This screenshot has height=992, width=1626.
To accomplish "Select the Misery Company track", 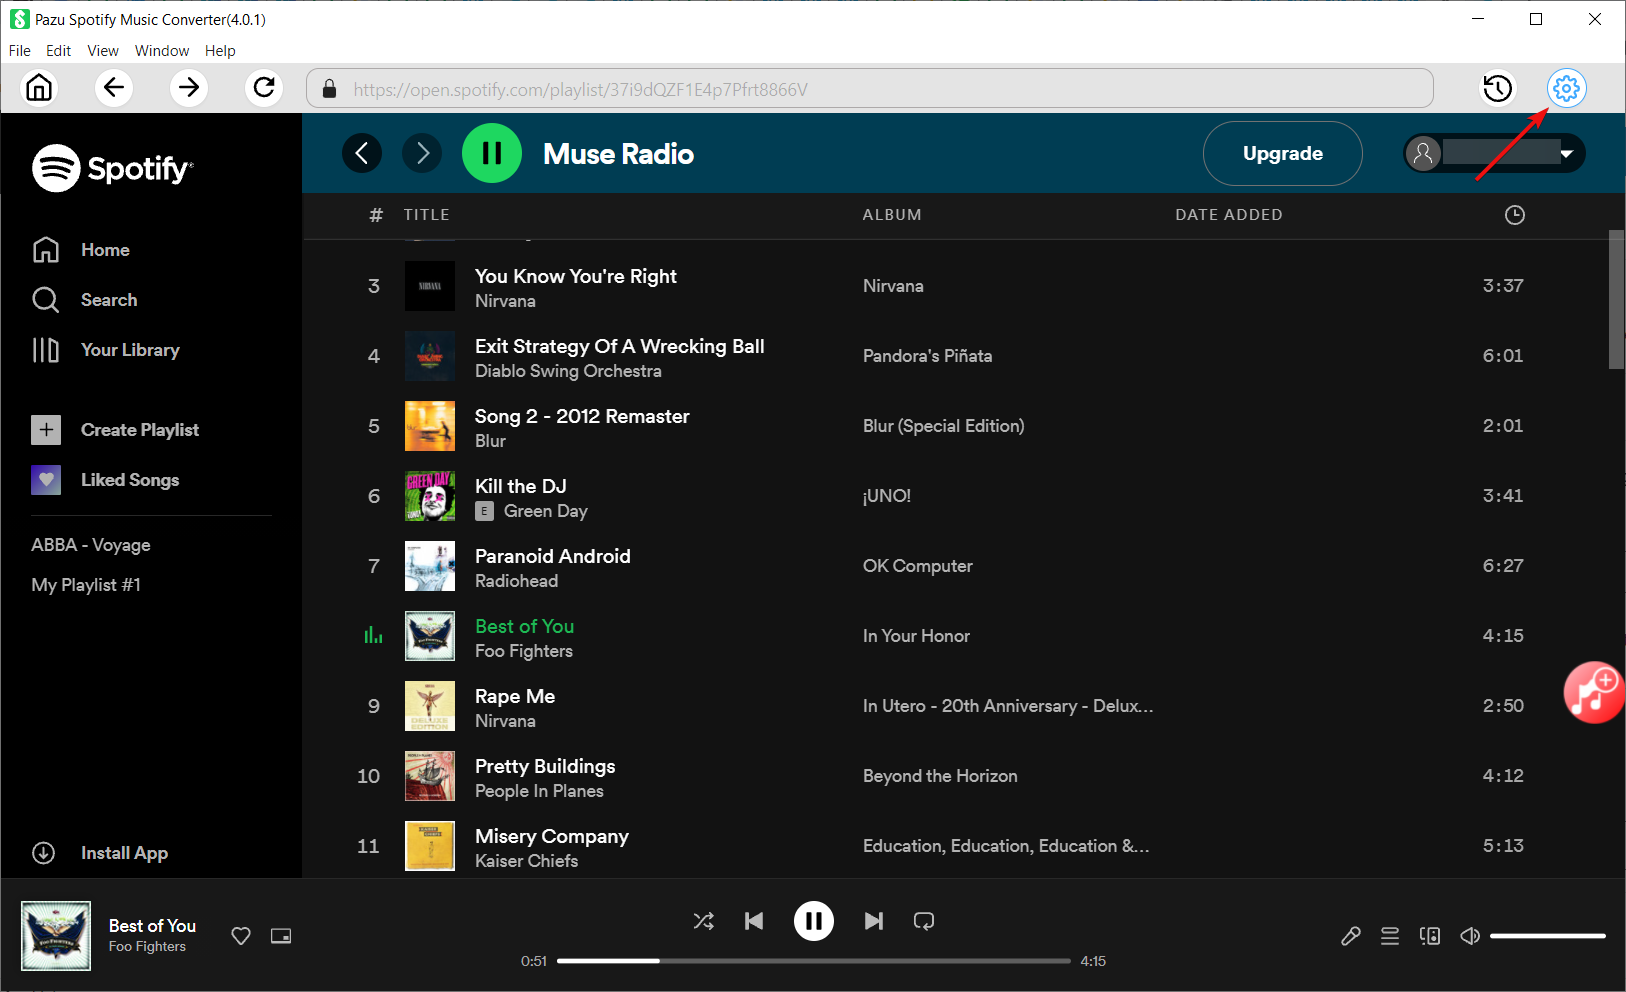I will [552, 836].
